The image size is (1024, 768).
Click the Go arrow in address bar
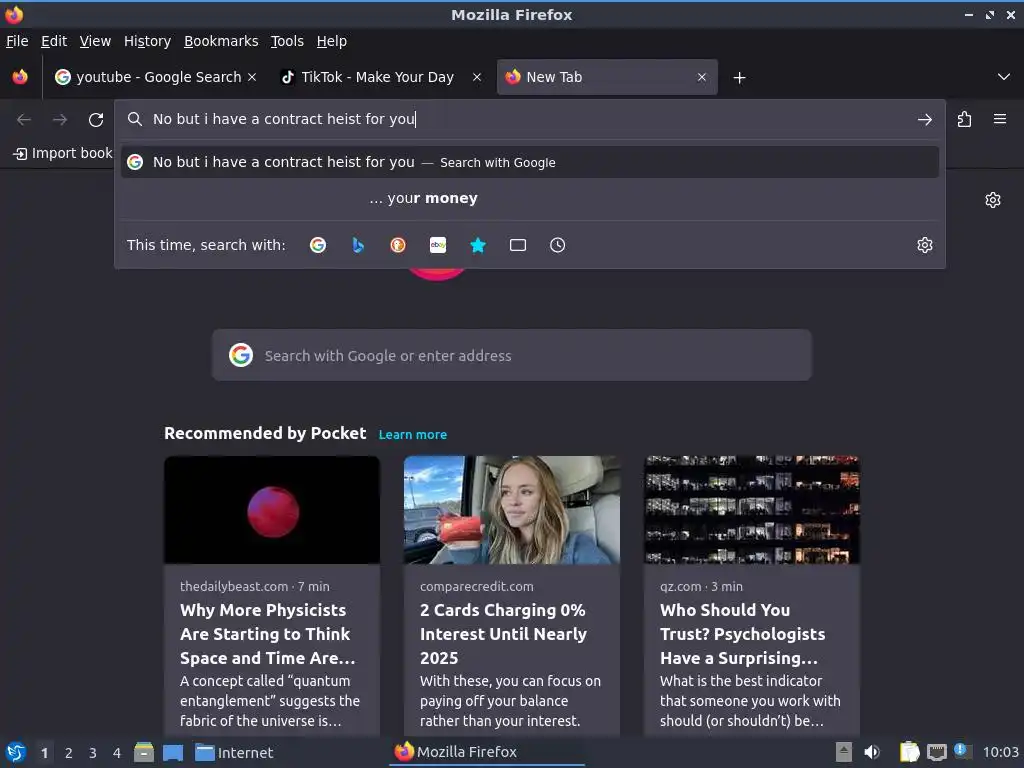924,120
